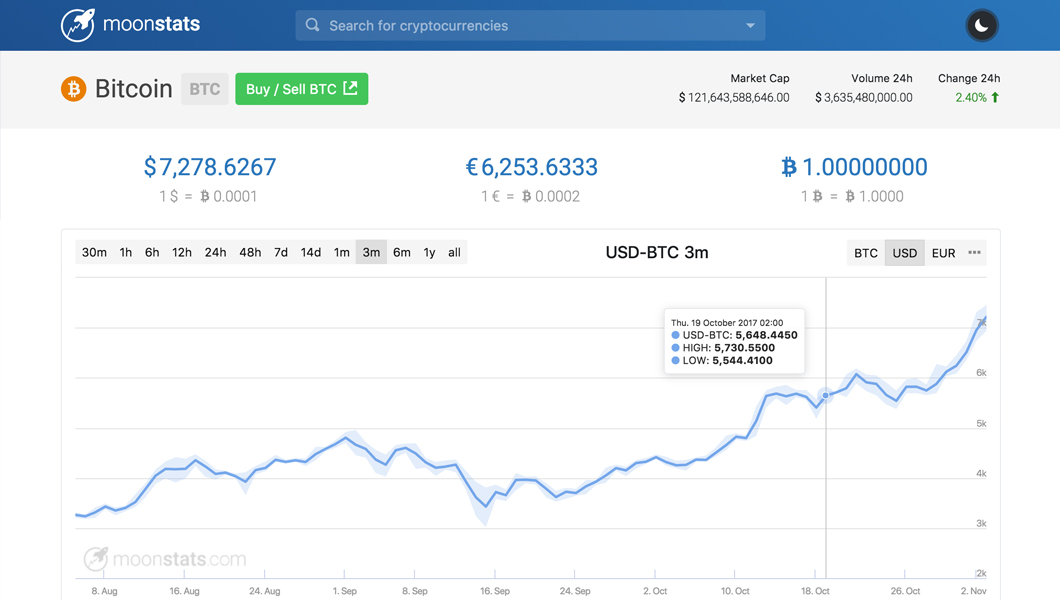Click the 18. Oct x-axis label
The width and height of the screenshot is (1060, 600).
point(815,591)
